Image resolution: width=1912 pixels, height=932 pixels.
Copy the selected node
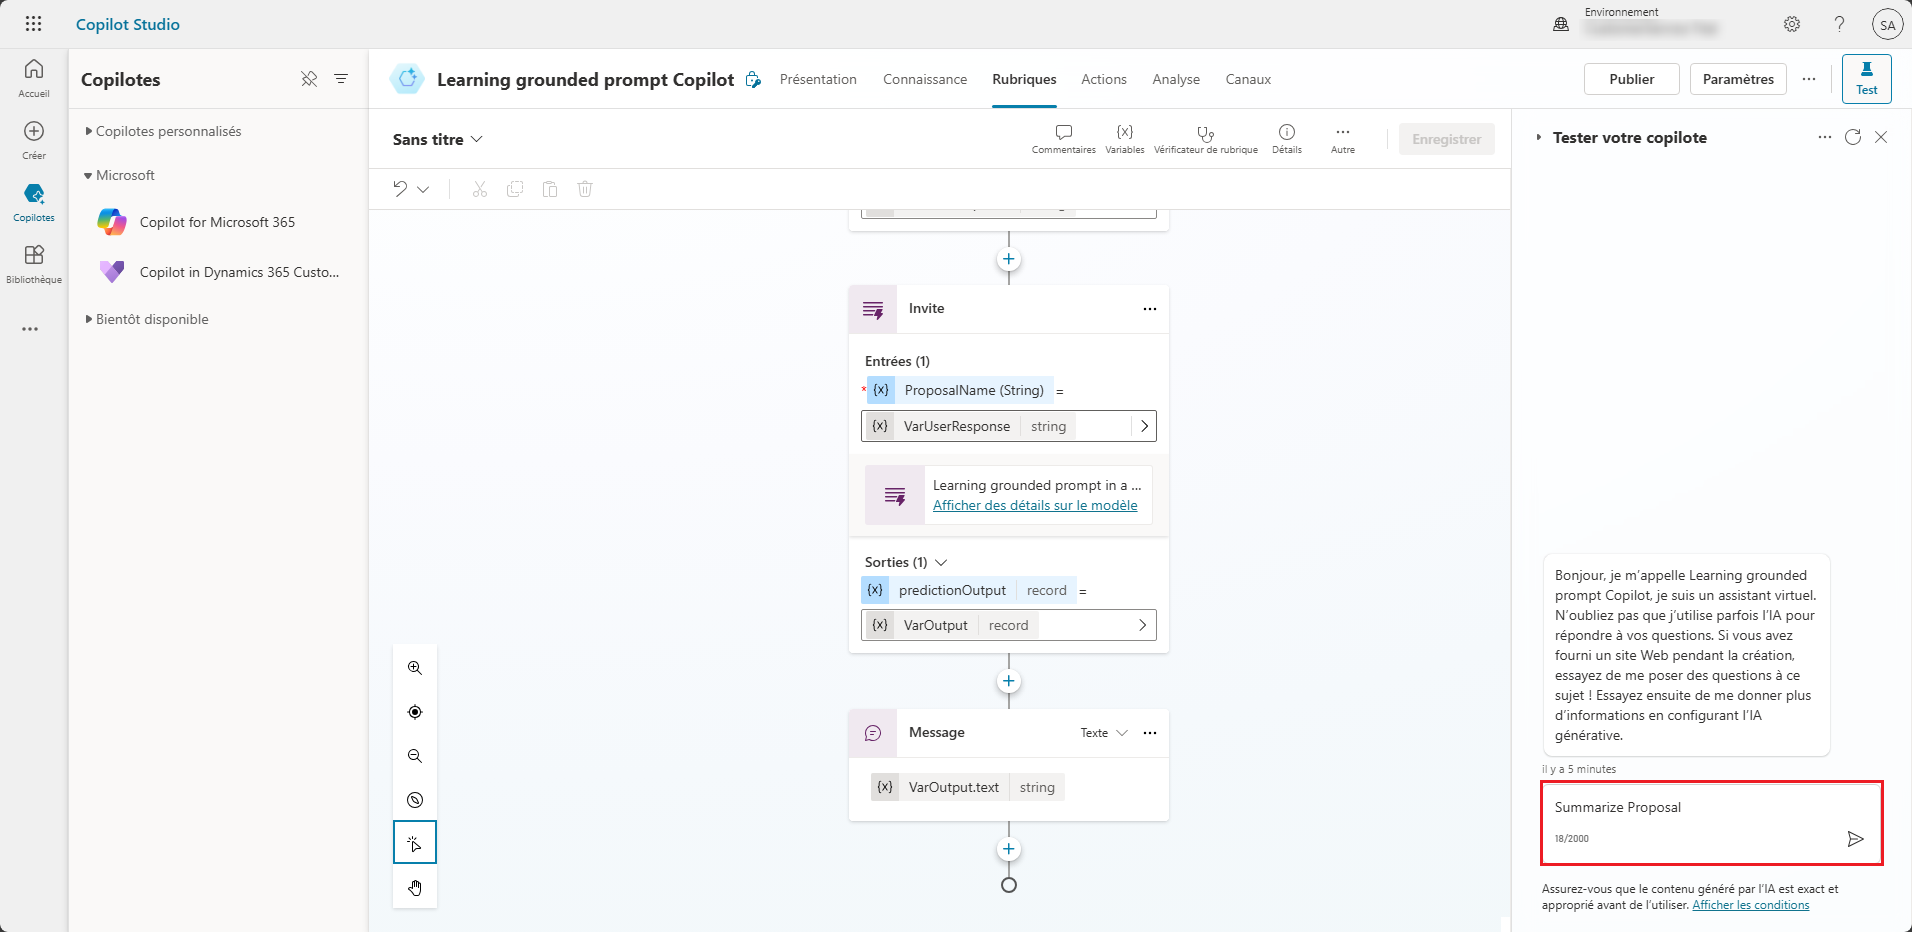pyautogui.click(x=515, y=189)
